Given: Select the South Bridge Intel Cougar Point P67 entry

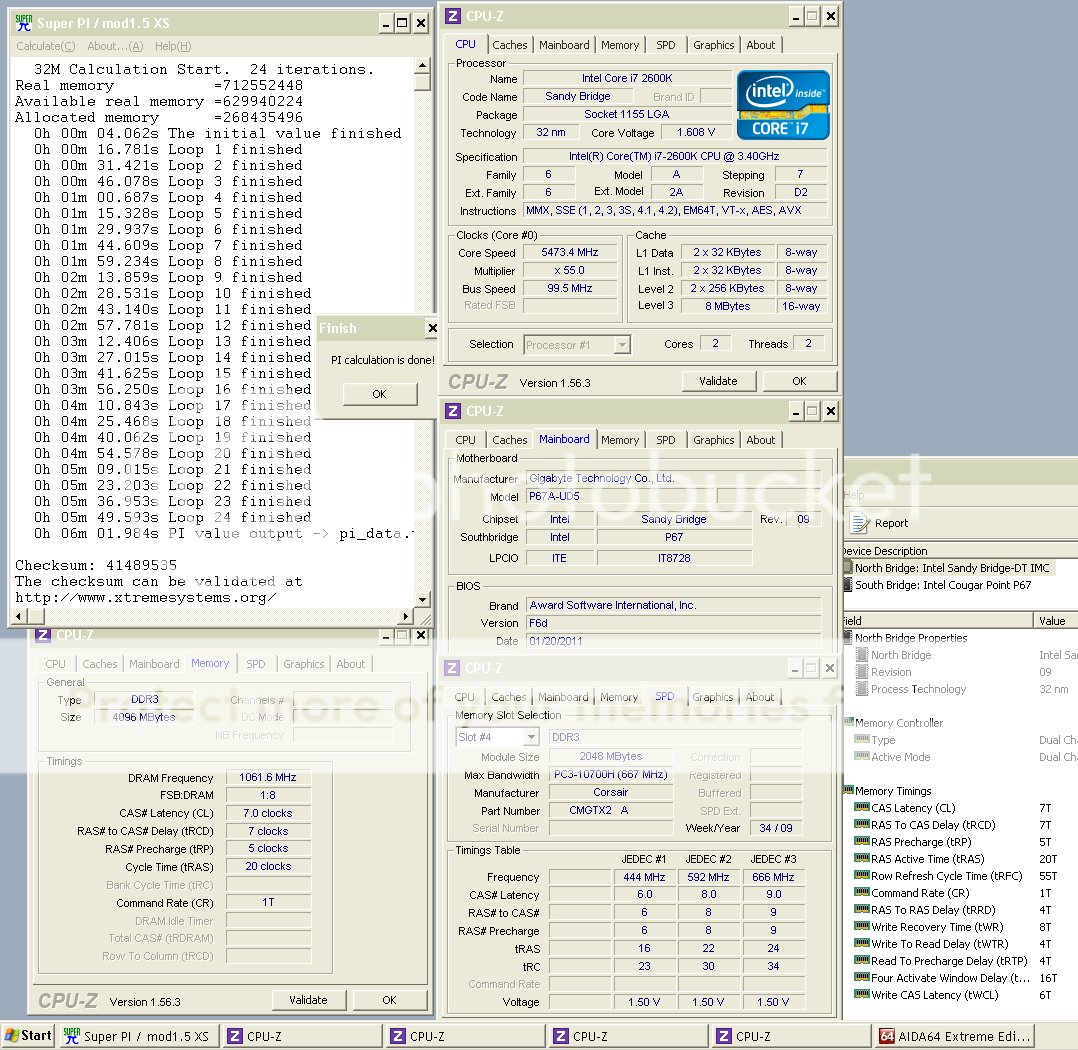Looking at the screenshot, I should pyautogui.click(x=942, y=585).
